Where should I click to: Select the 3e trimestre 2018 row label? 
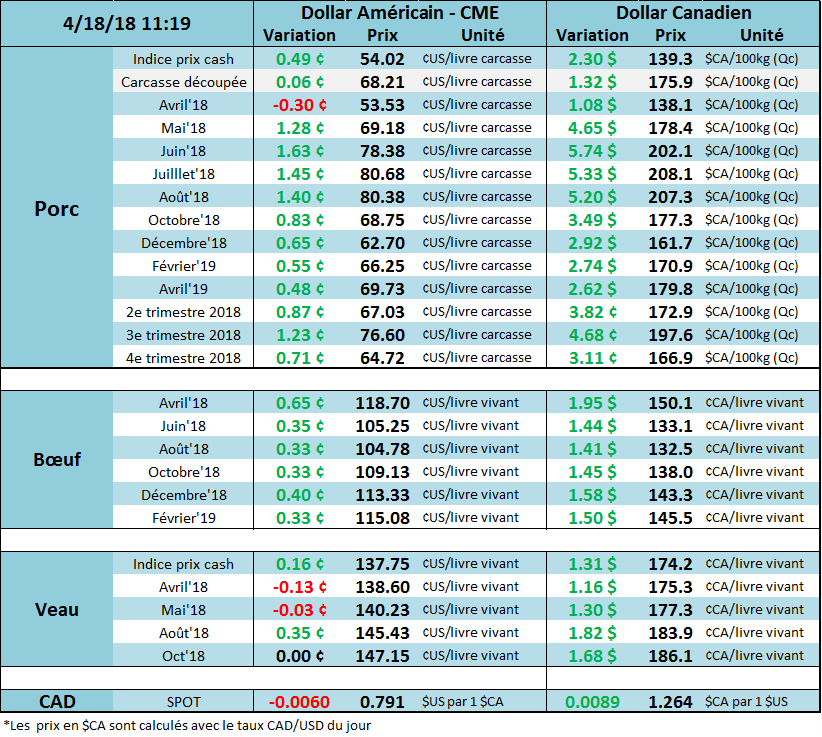click(183, 335)
